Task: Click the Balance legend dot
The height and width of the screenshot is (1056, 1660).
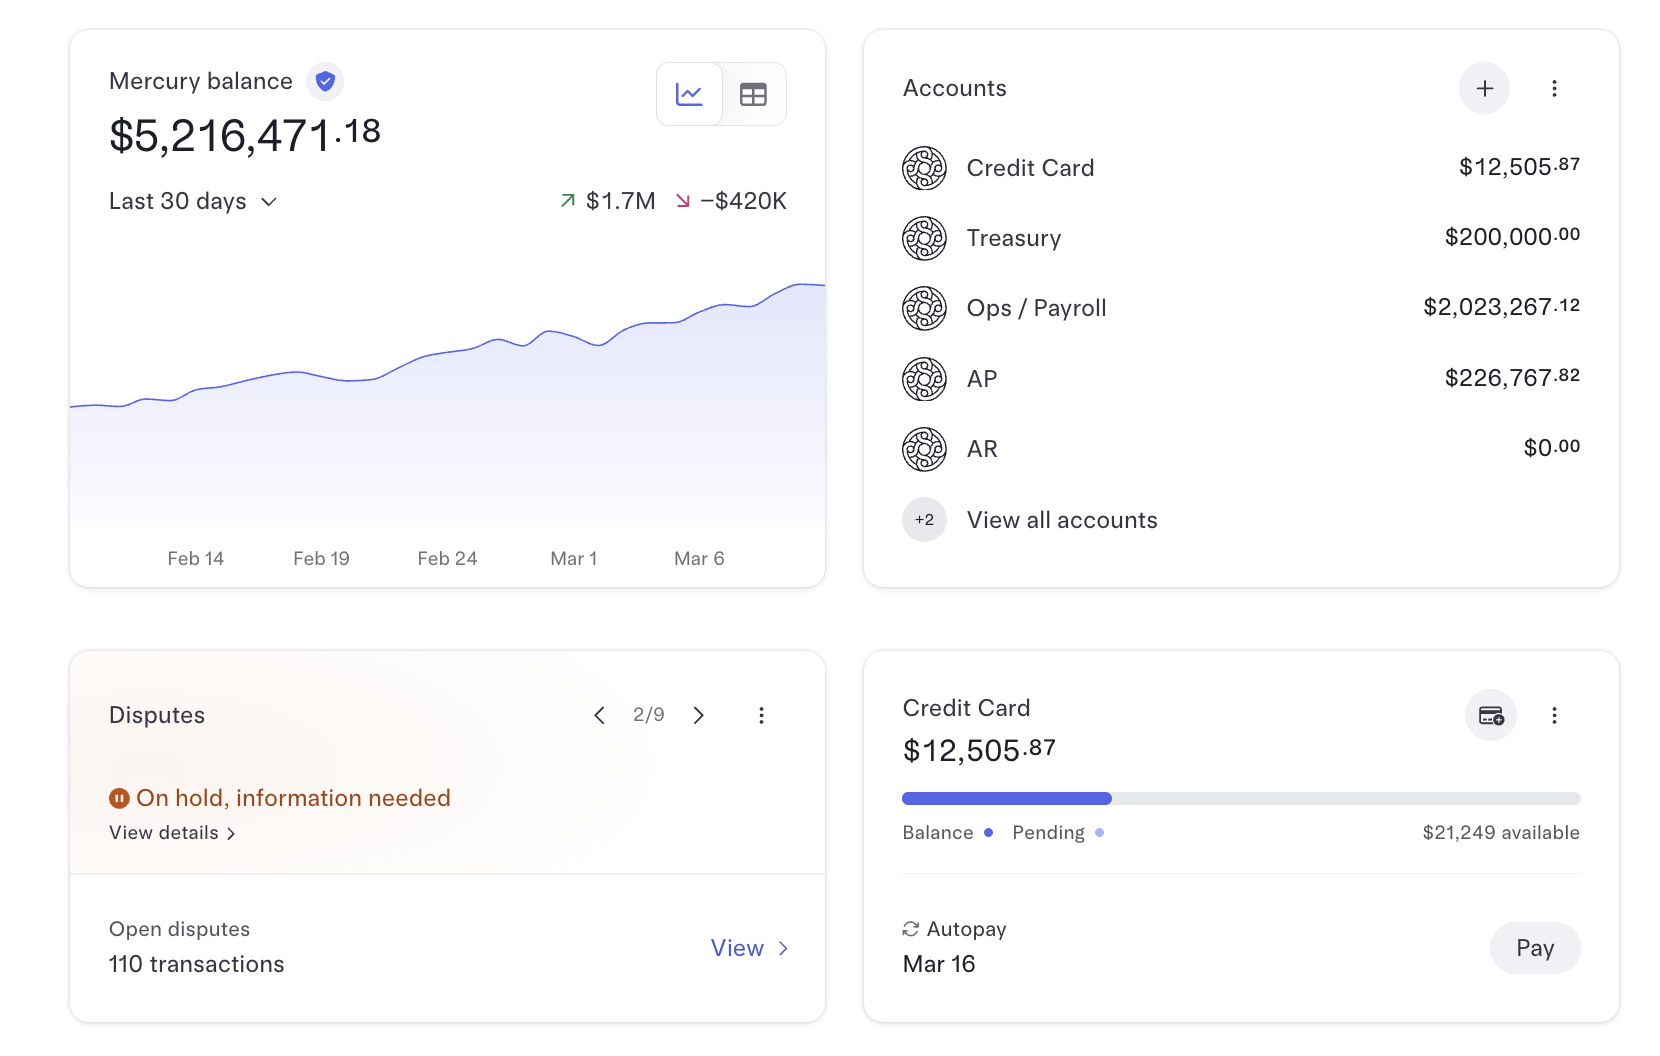Action: (x=988, y=832)
